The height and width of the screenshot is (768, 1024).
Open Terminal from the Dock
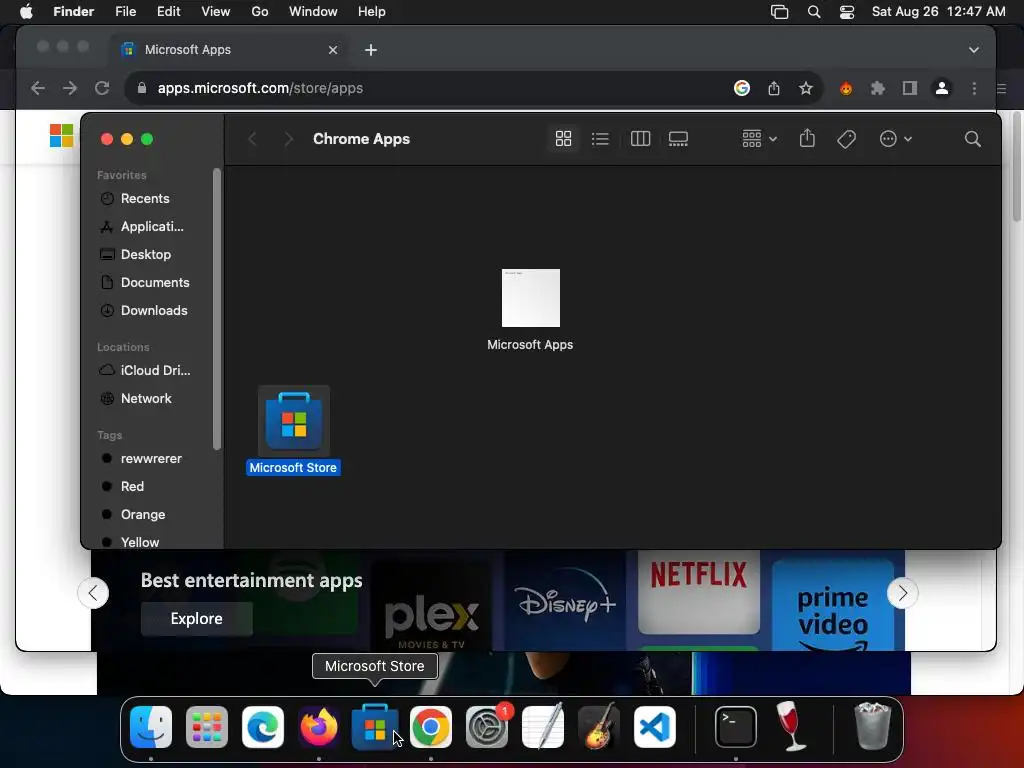pyautogui.click(x=736, y=727)
